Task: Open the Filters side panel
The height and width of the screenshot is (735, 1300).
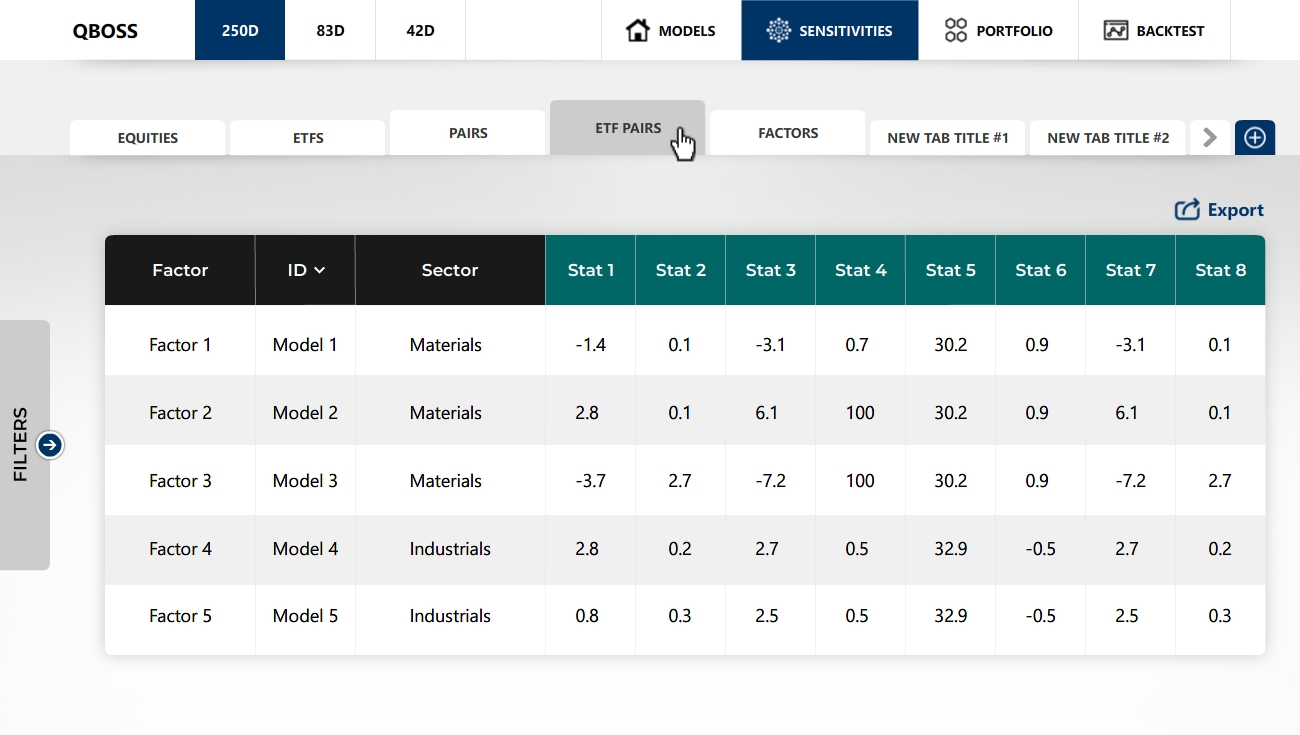Action: click(x=22, y=445)
